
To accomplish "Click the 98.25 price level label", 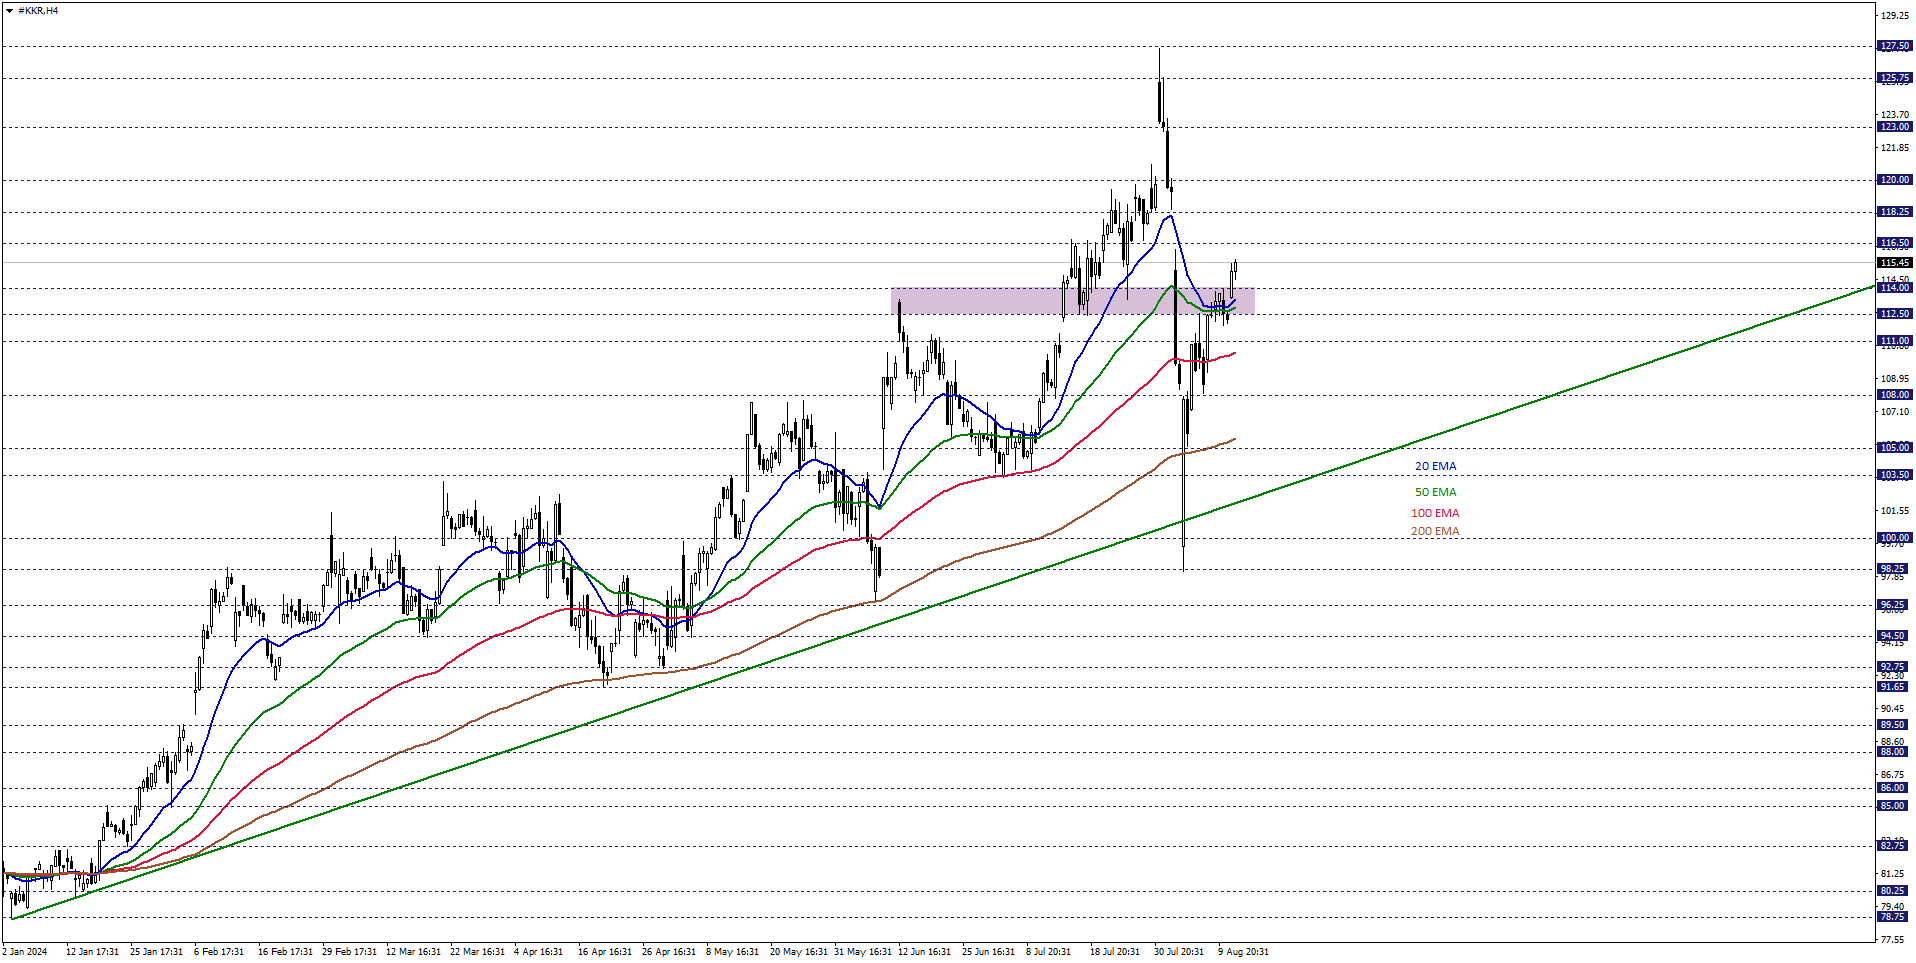I will [x=1893, y=569].
